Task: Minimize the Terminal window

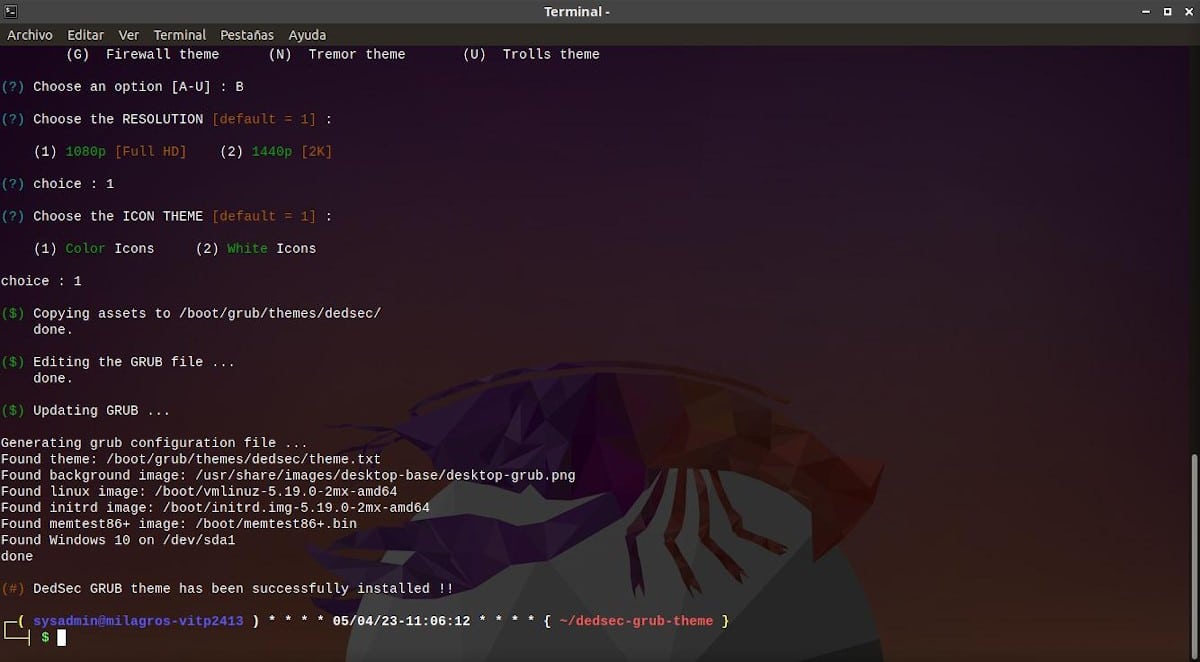Action: (1146, 12)
